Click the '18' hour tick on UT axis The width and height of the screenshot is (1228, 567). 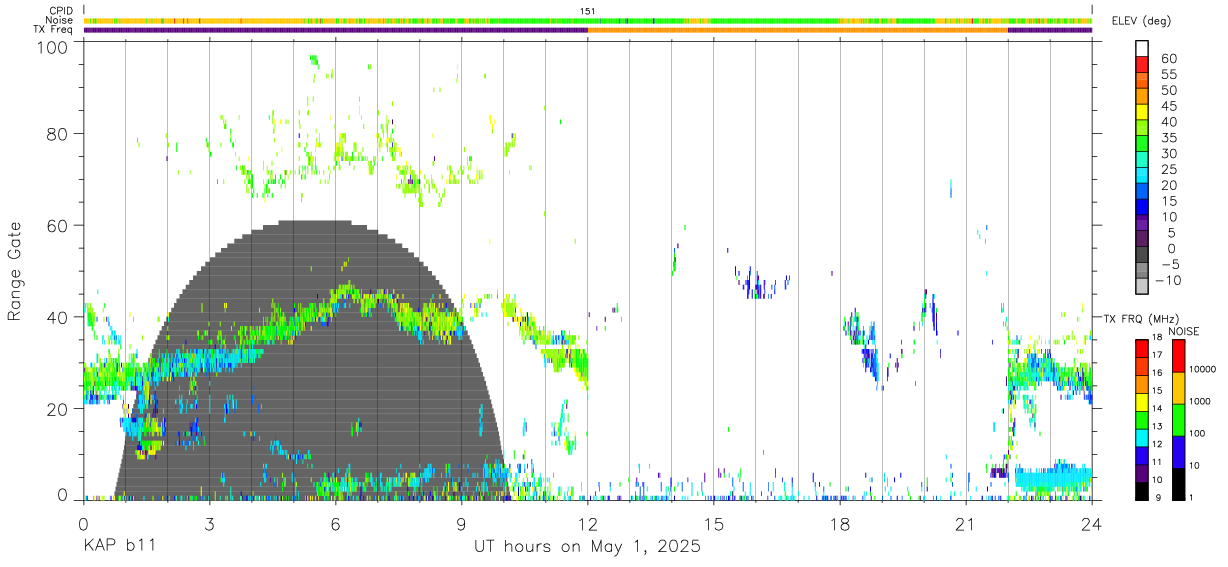[x=840, y=524]
